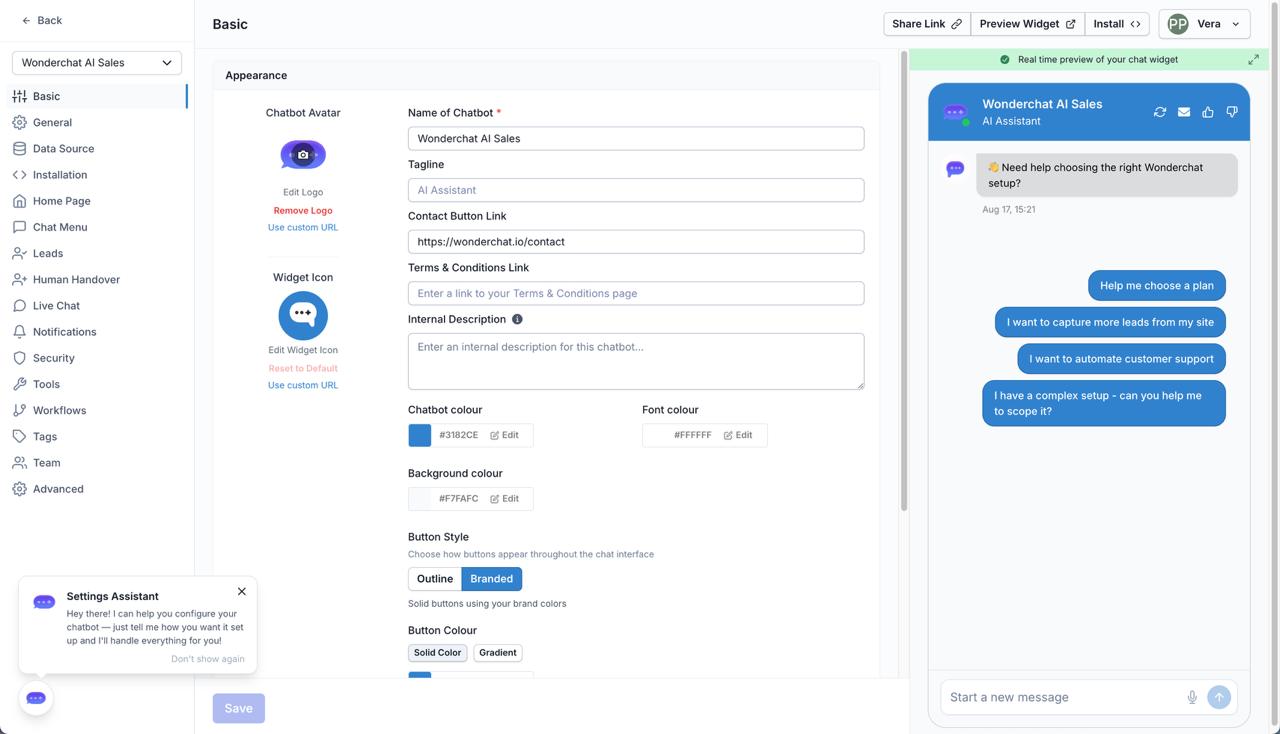Open the Home Page section
The height and width of the screenshot is (734, 1280).
tap(96, 201)
